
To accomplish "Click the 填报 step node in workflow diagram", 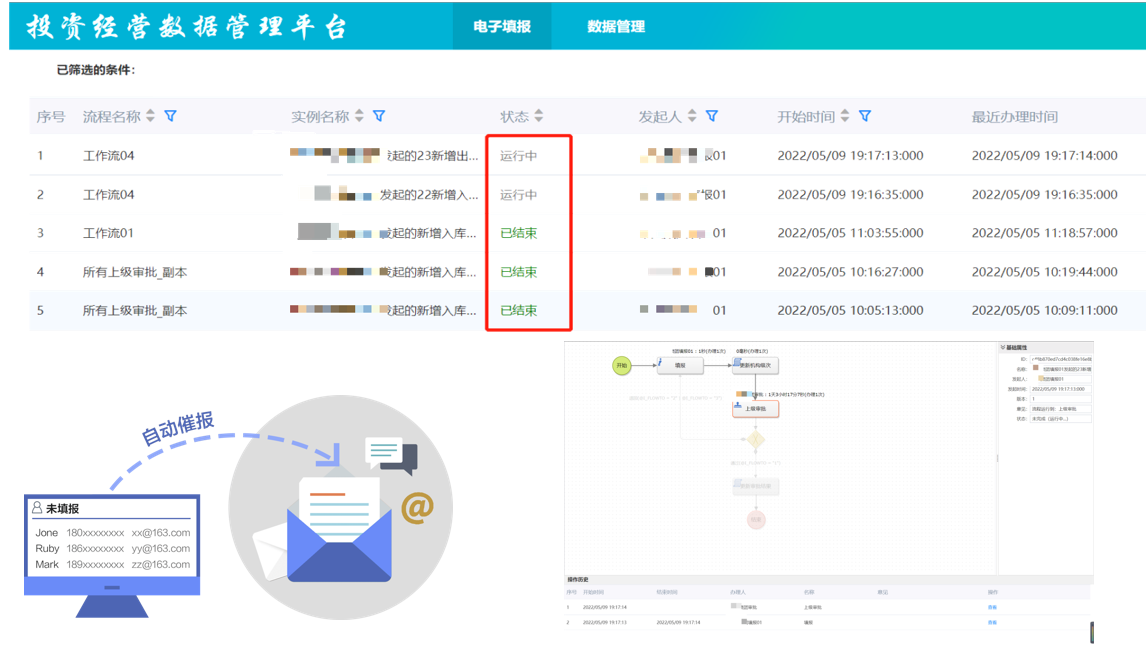I will tap(679, 365).
